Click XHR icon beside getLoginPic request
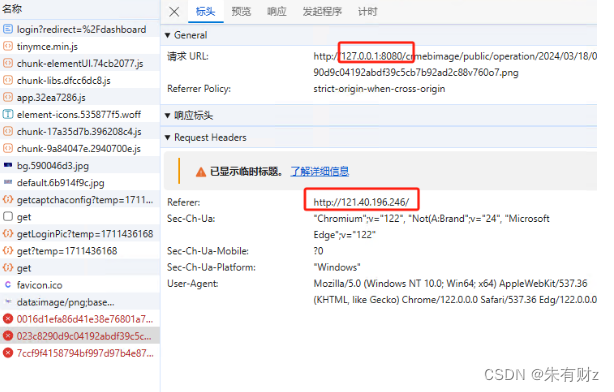 [8, 233]
